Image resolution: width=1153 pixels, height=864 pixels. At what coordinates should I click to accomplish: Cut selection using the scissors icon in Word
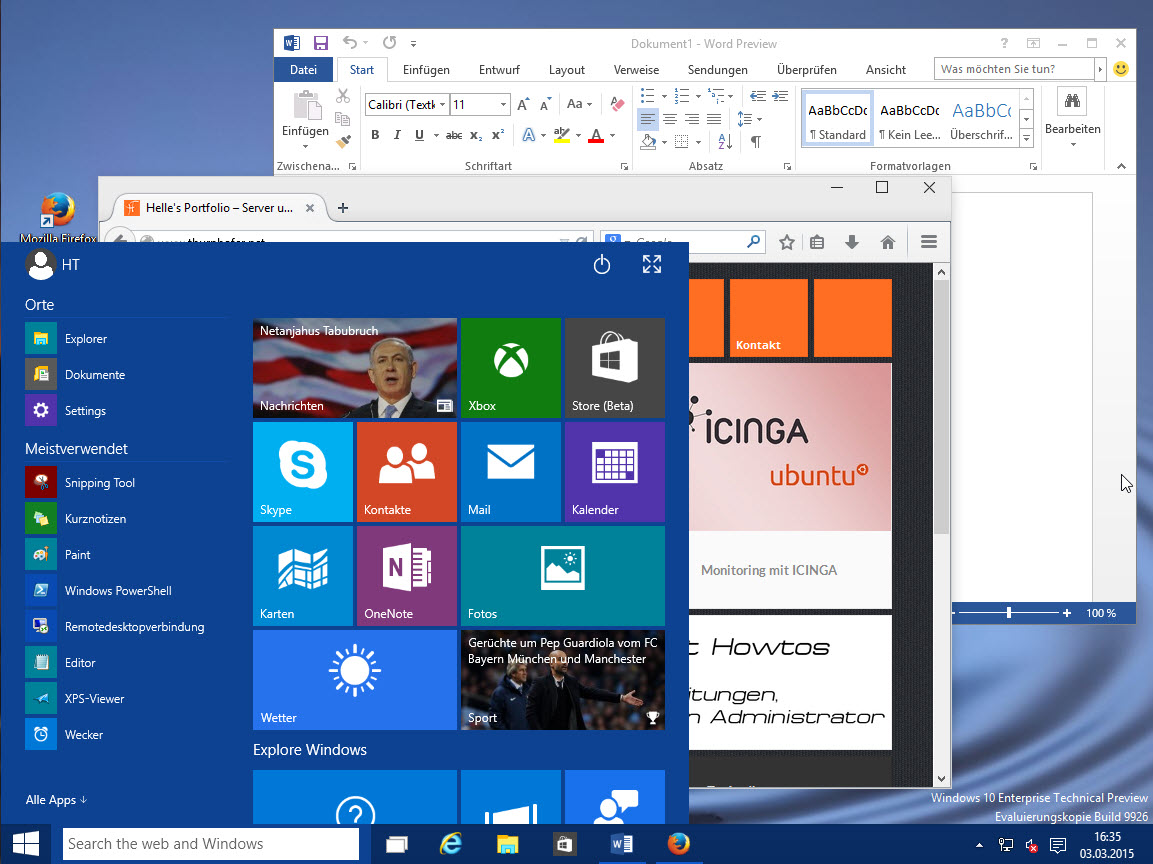(343, 96)
